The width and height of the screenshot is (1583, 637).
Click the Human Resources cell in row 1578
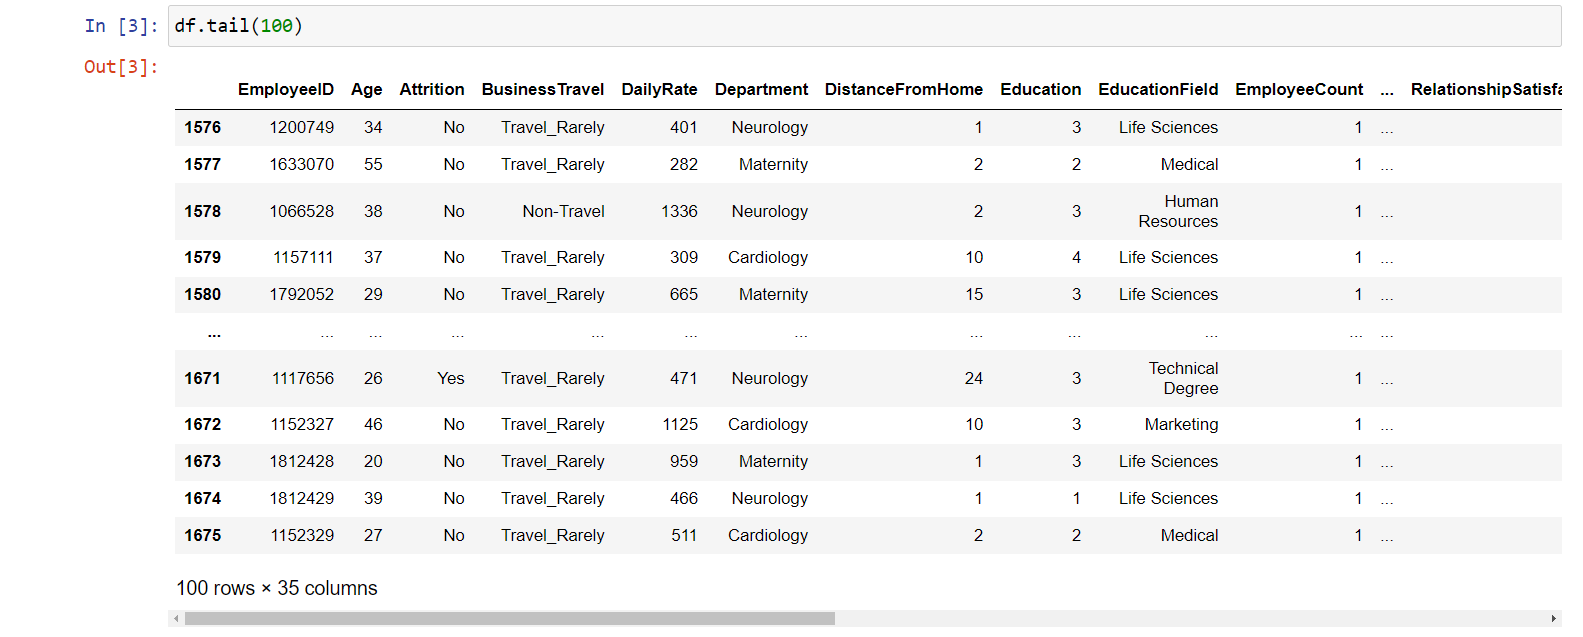click(x=1178, y=212)
